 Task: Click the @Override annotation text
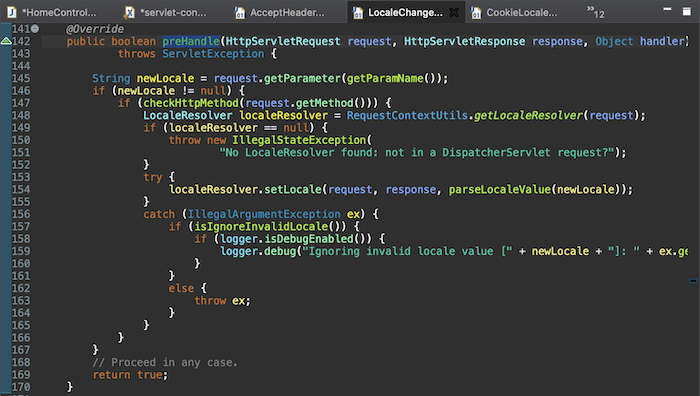coord(95,29)
